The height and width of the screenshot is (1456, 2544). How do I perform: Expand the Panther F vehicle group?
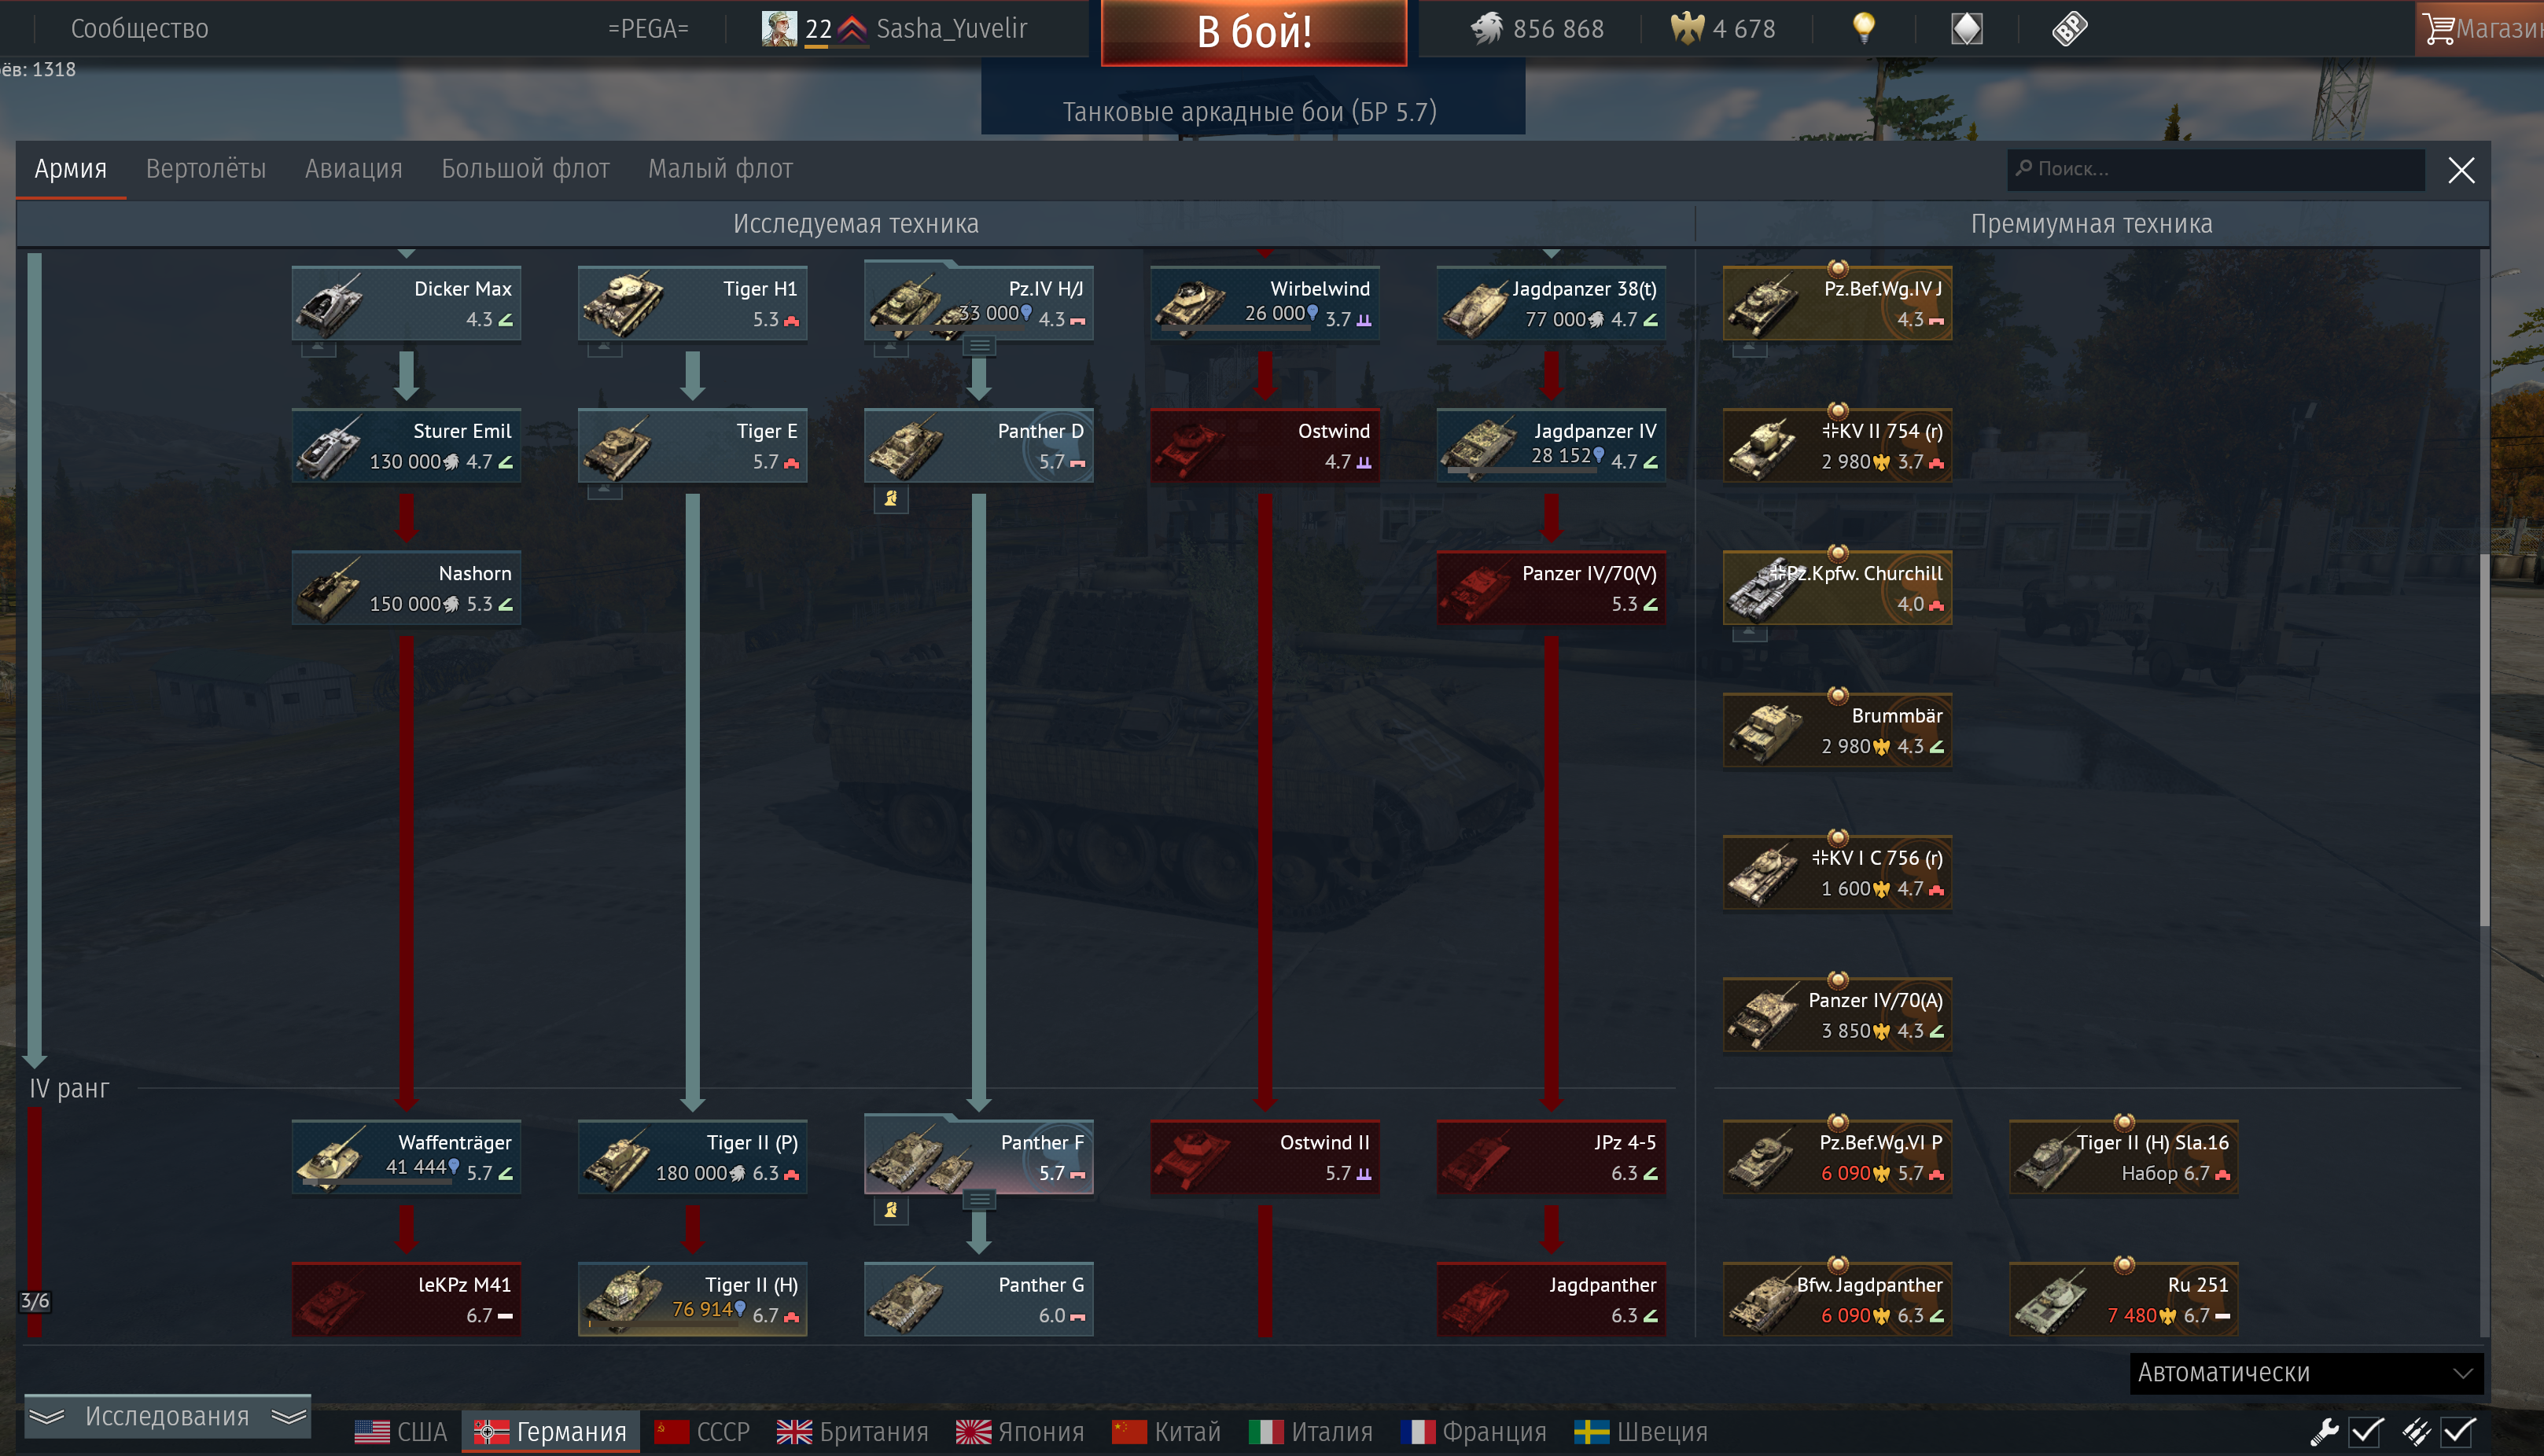tap(979, 1199)
